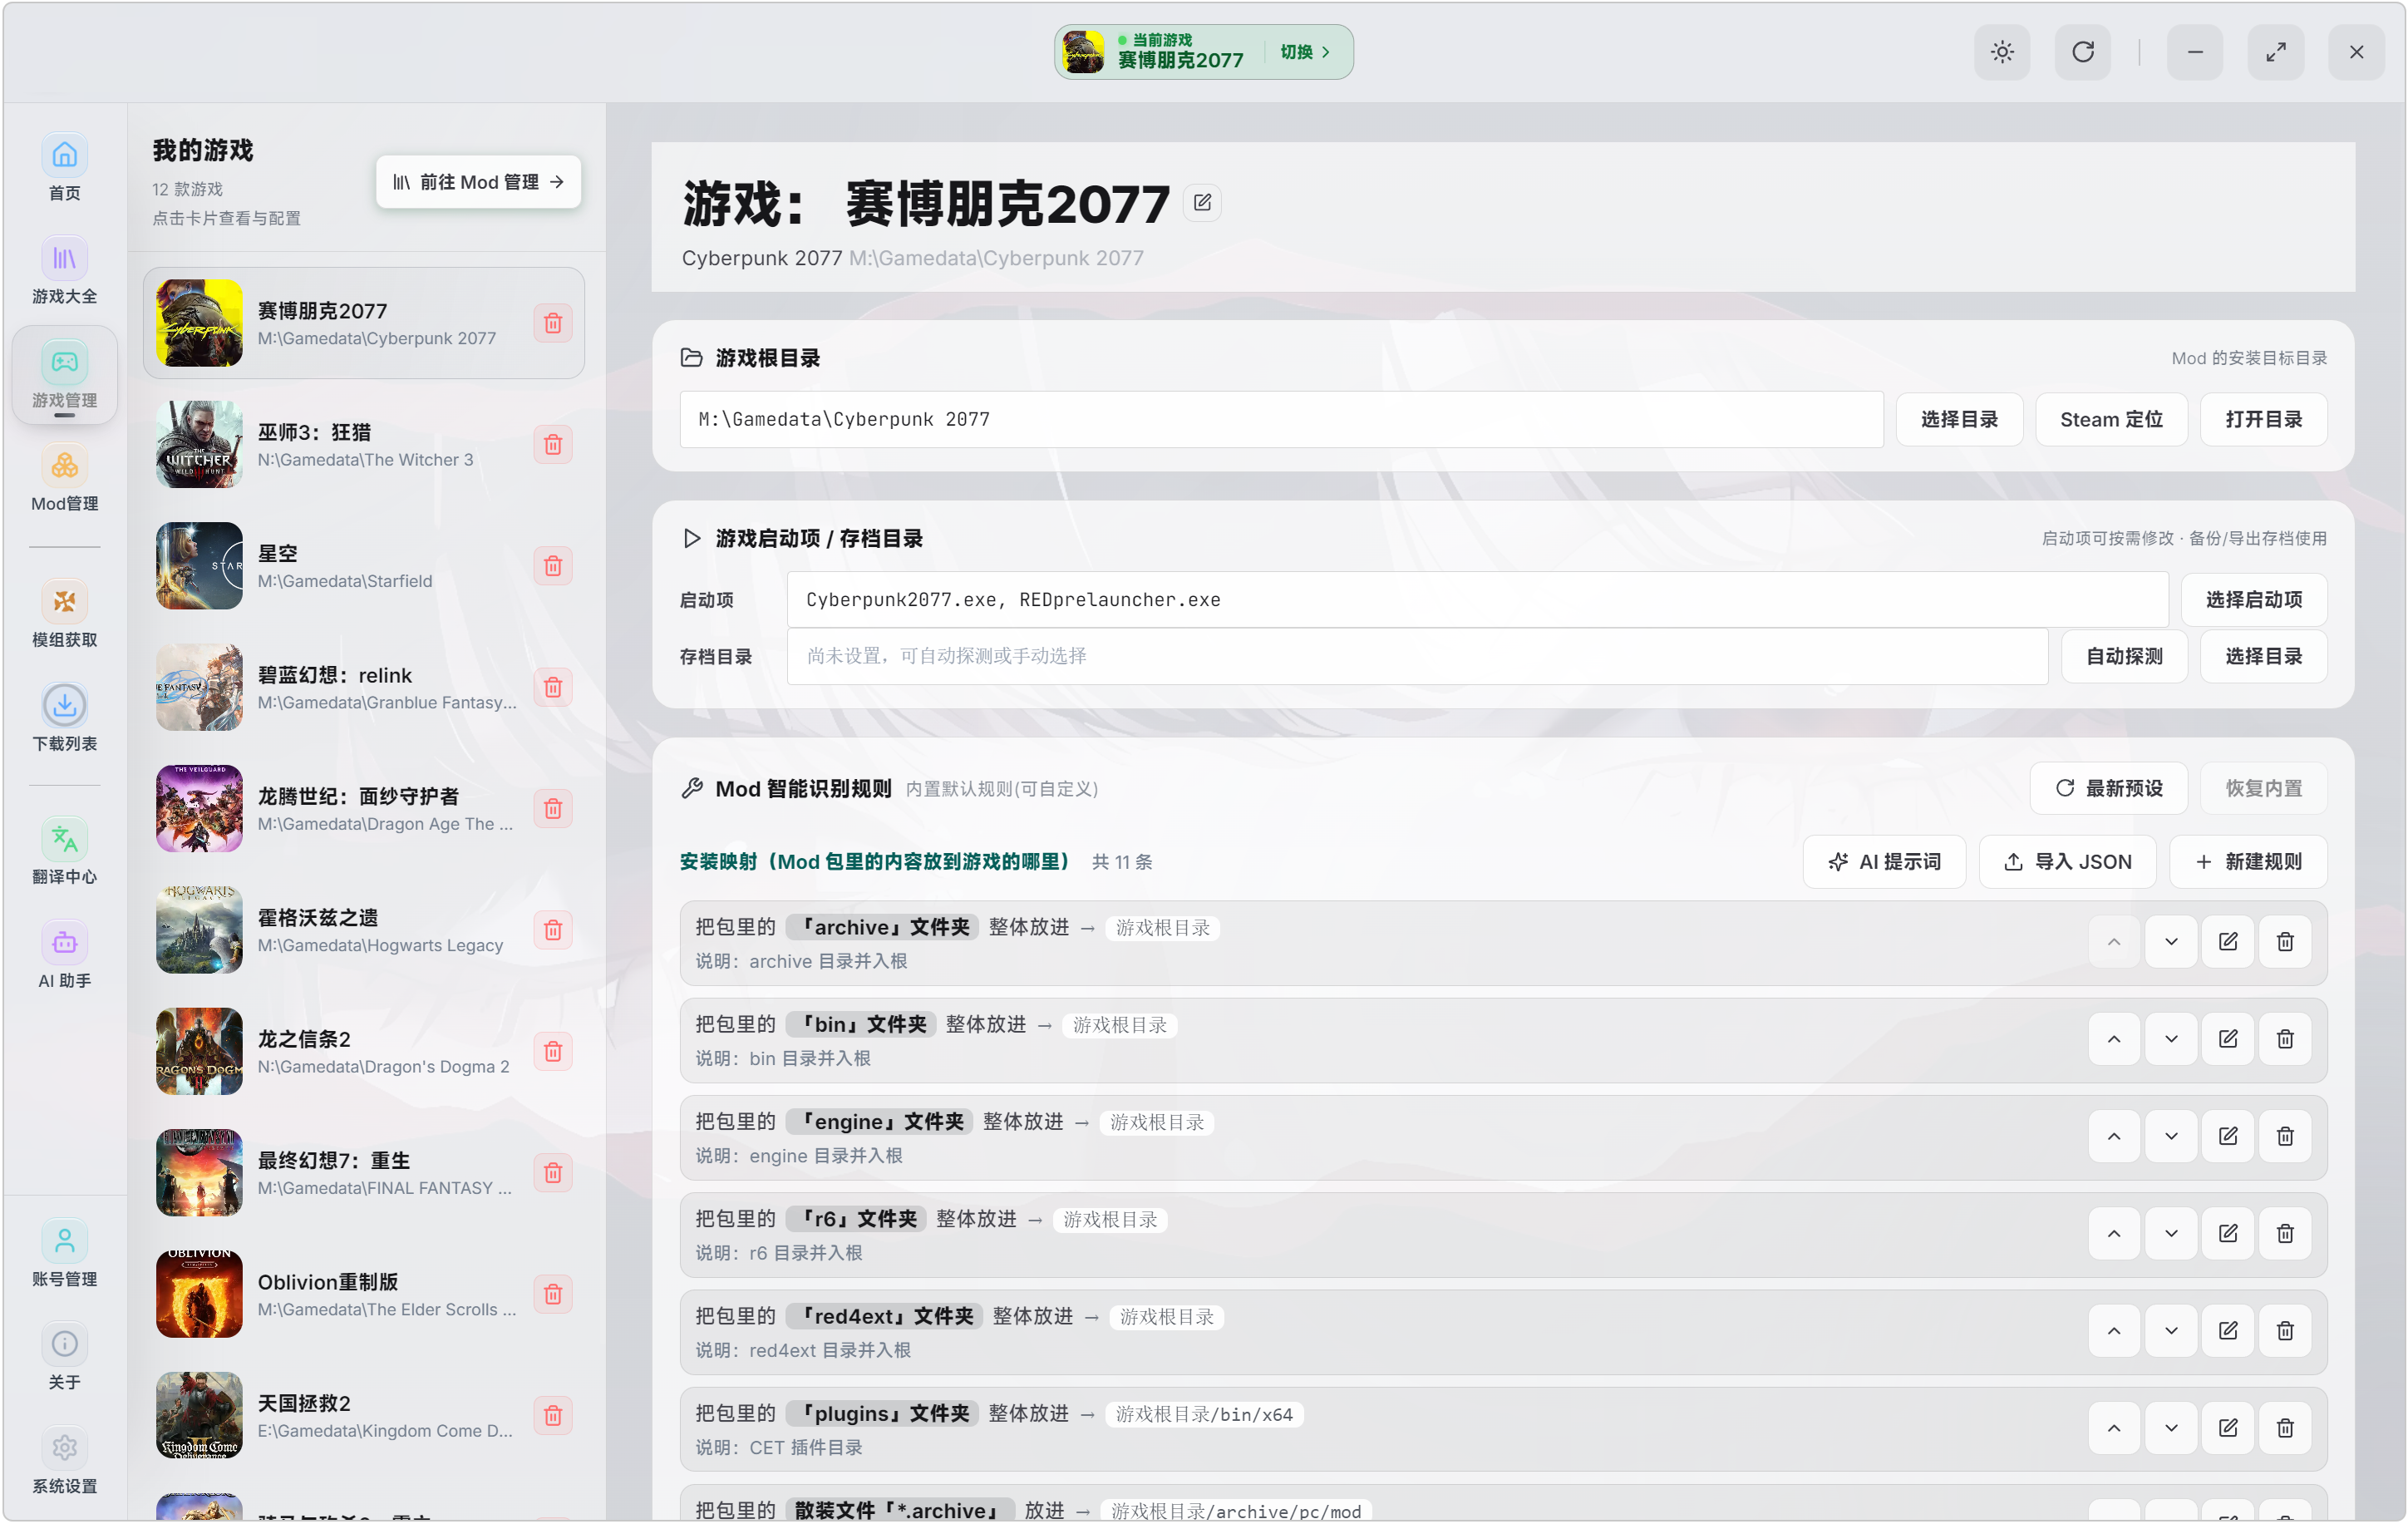Move bin folder rule up
2408x1524 pixels.
pos(2115,1039)
